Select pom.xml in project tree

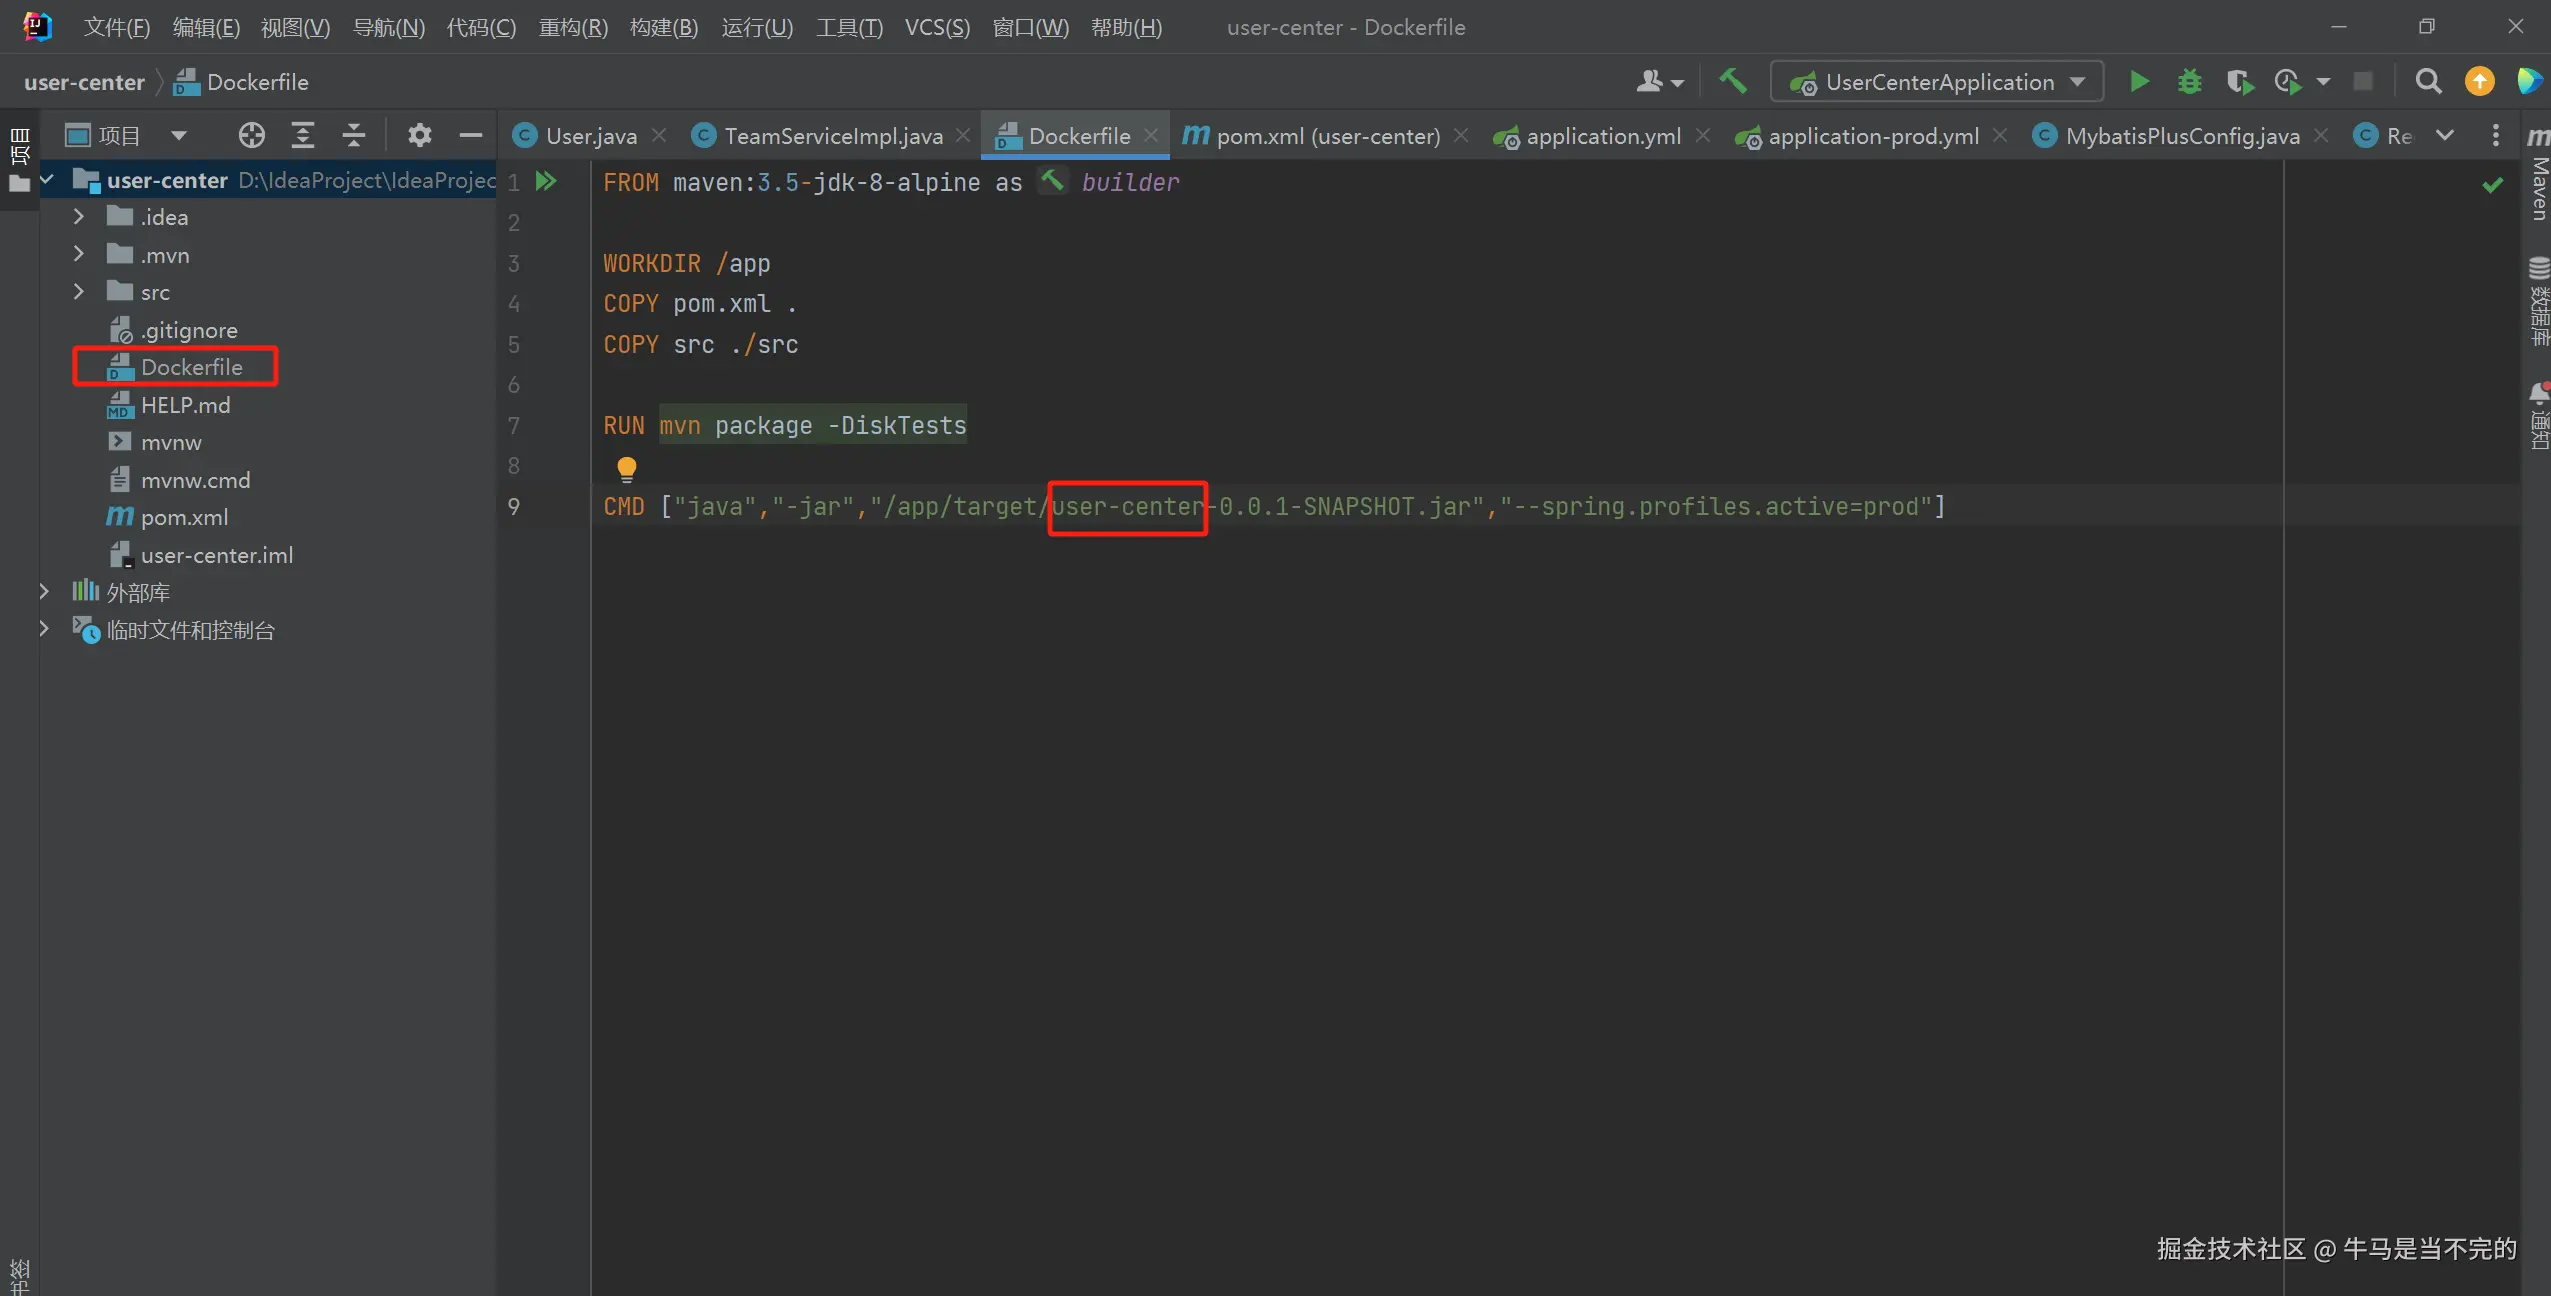click(184, 517)
